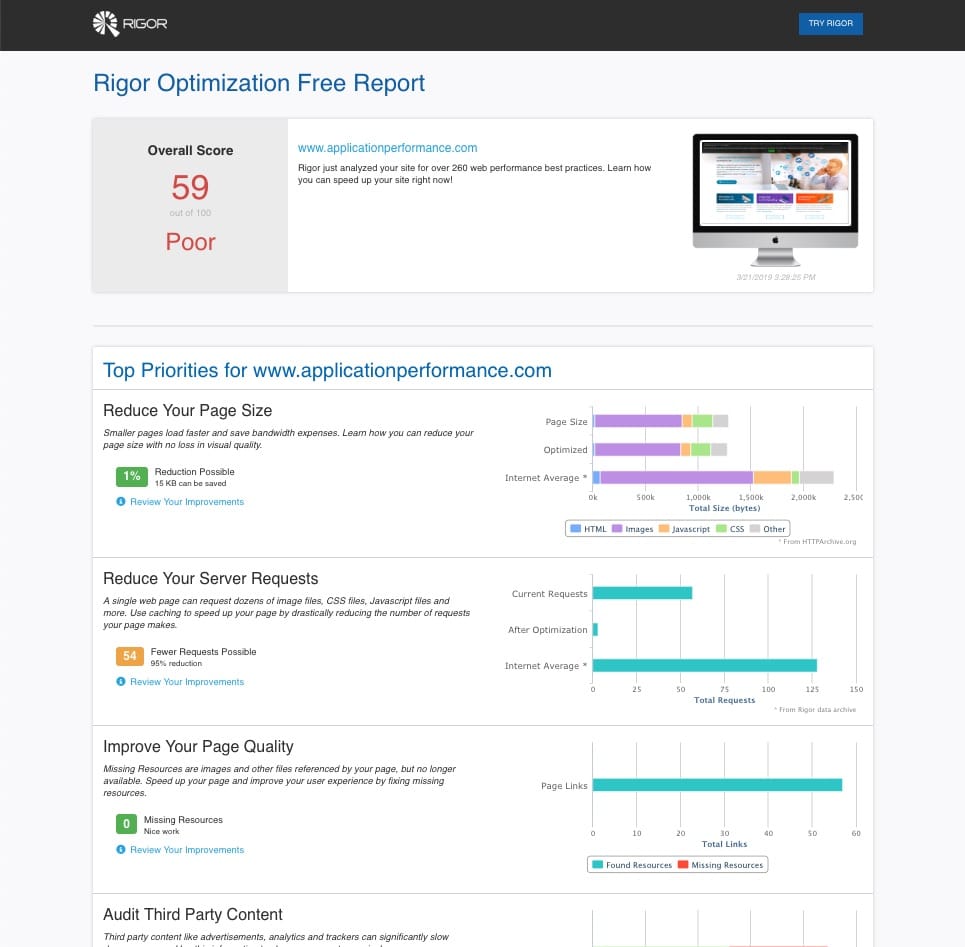Click the From HTTPArchive.org footnote

tap(817, 541)
